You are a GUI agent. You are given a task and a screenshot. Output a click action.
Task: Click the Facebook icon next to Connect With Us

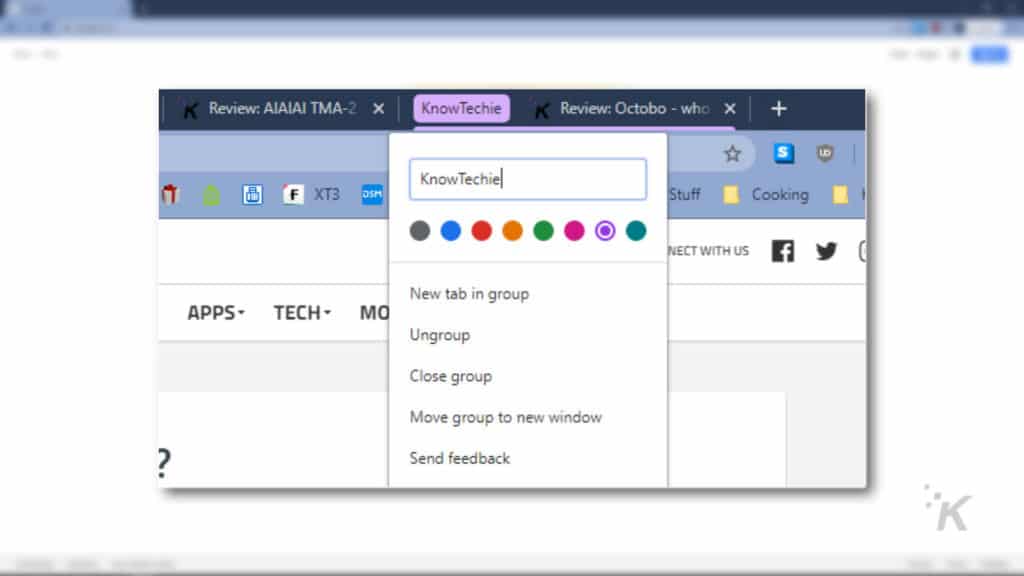click(783, 251)
